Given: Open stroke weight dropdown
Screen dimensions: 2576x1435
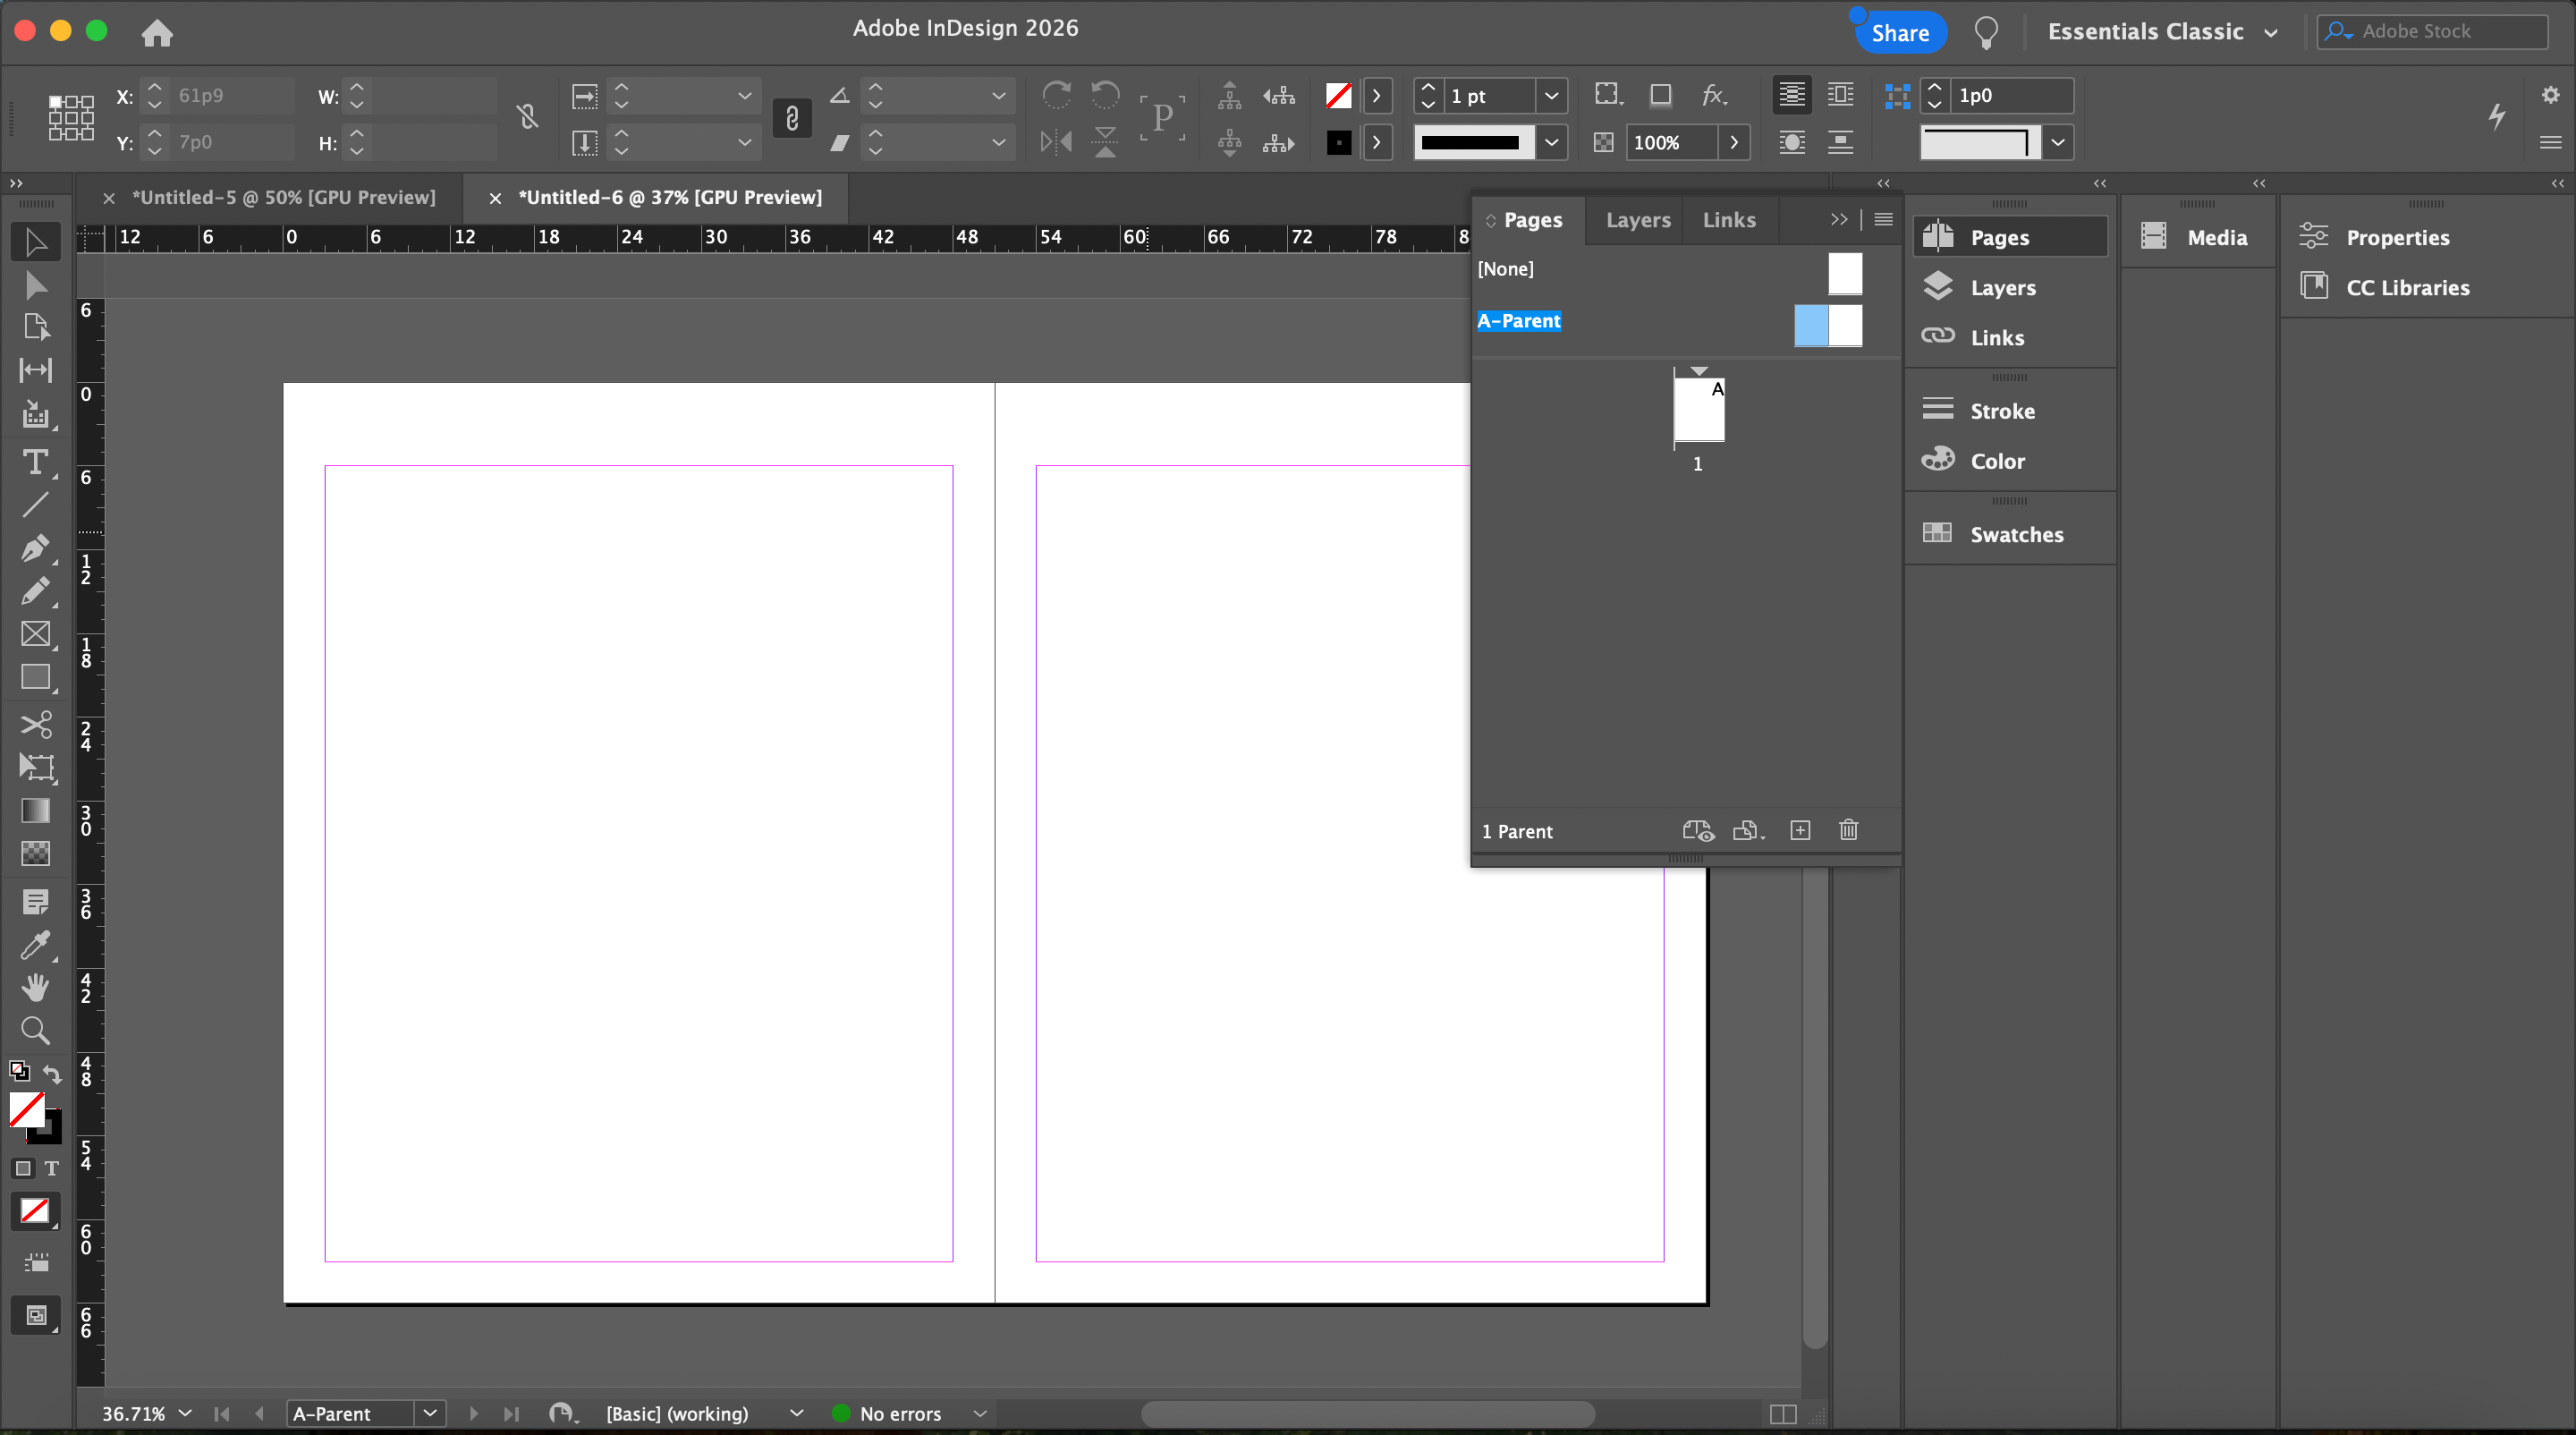Looking at the screenshot, I should [1551, 96].
